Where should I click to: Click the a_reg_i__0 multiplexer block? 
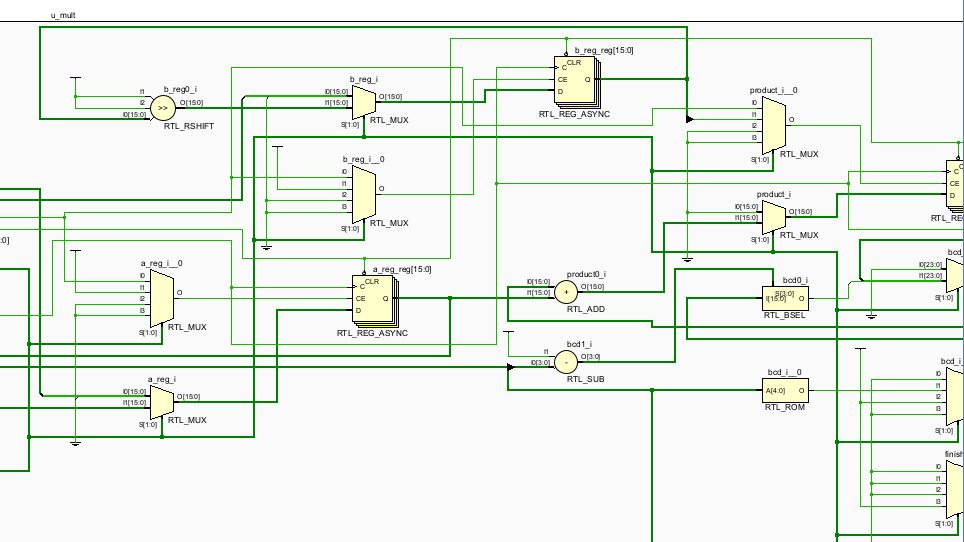pos(162,299)
